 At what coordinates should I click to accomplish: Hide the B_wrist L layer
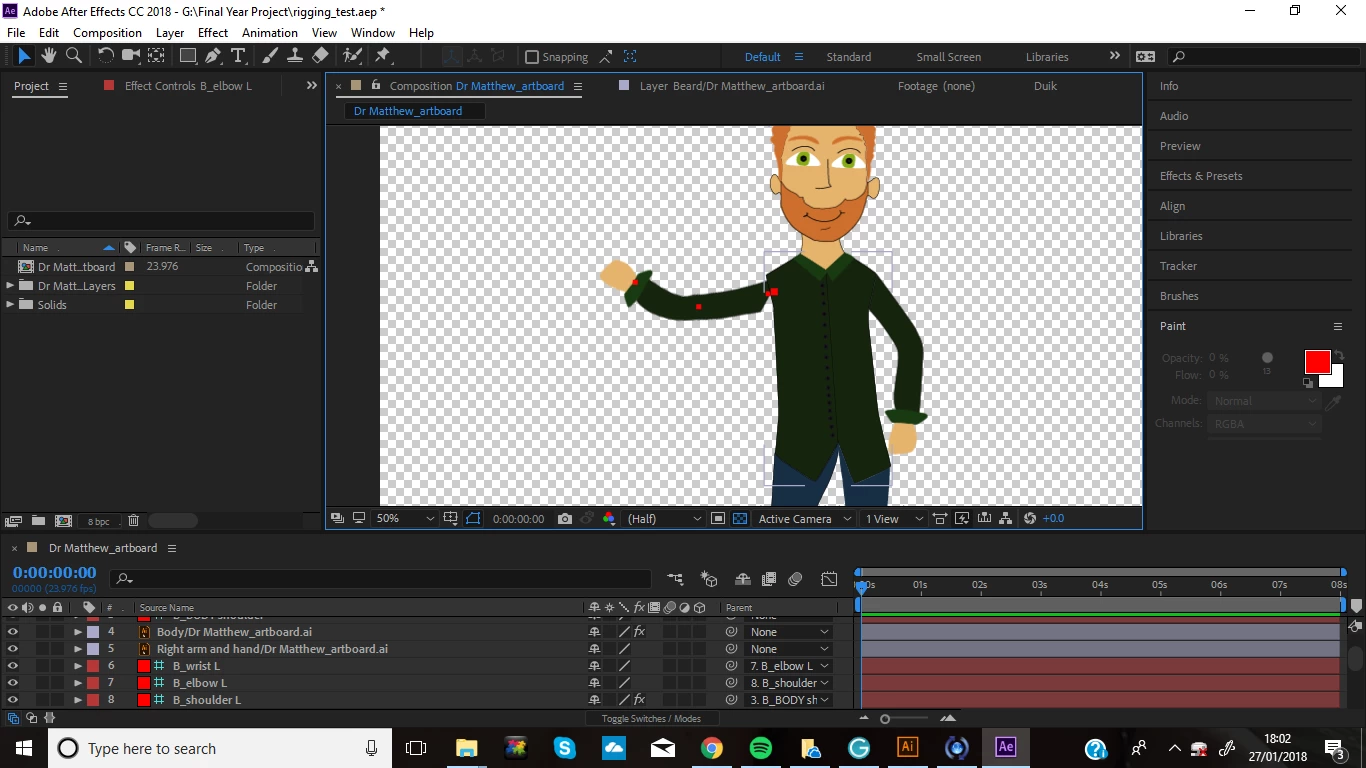click(x=13, y=666)
